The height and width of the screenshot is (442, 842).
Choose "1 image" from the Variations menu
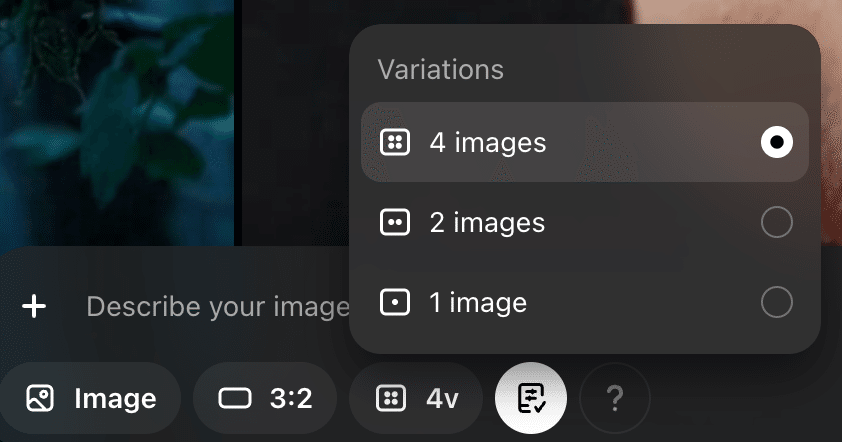478,301
